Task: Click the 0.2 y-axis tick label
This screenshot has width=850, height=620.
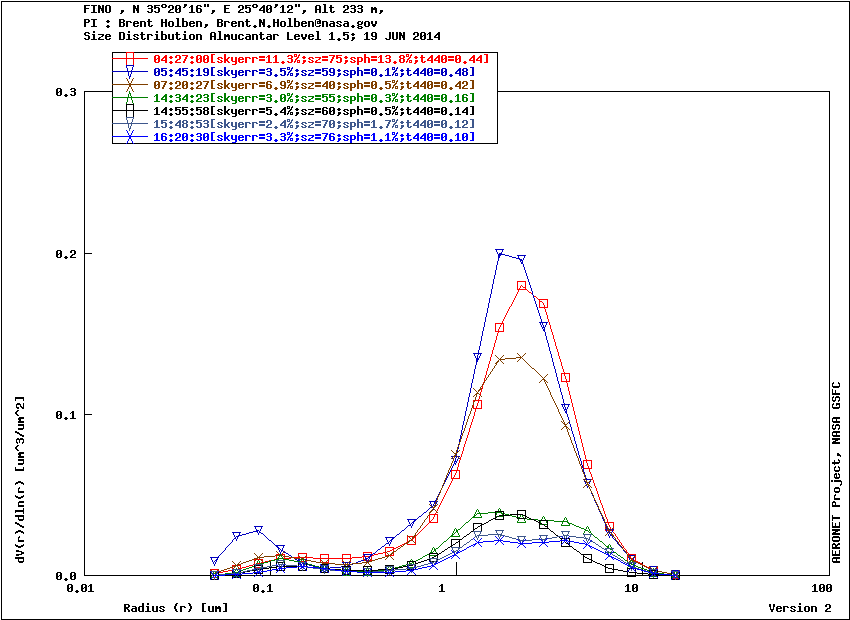Action: pyautogui.click(x=66, y=254)
